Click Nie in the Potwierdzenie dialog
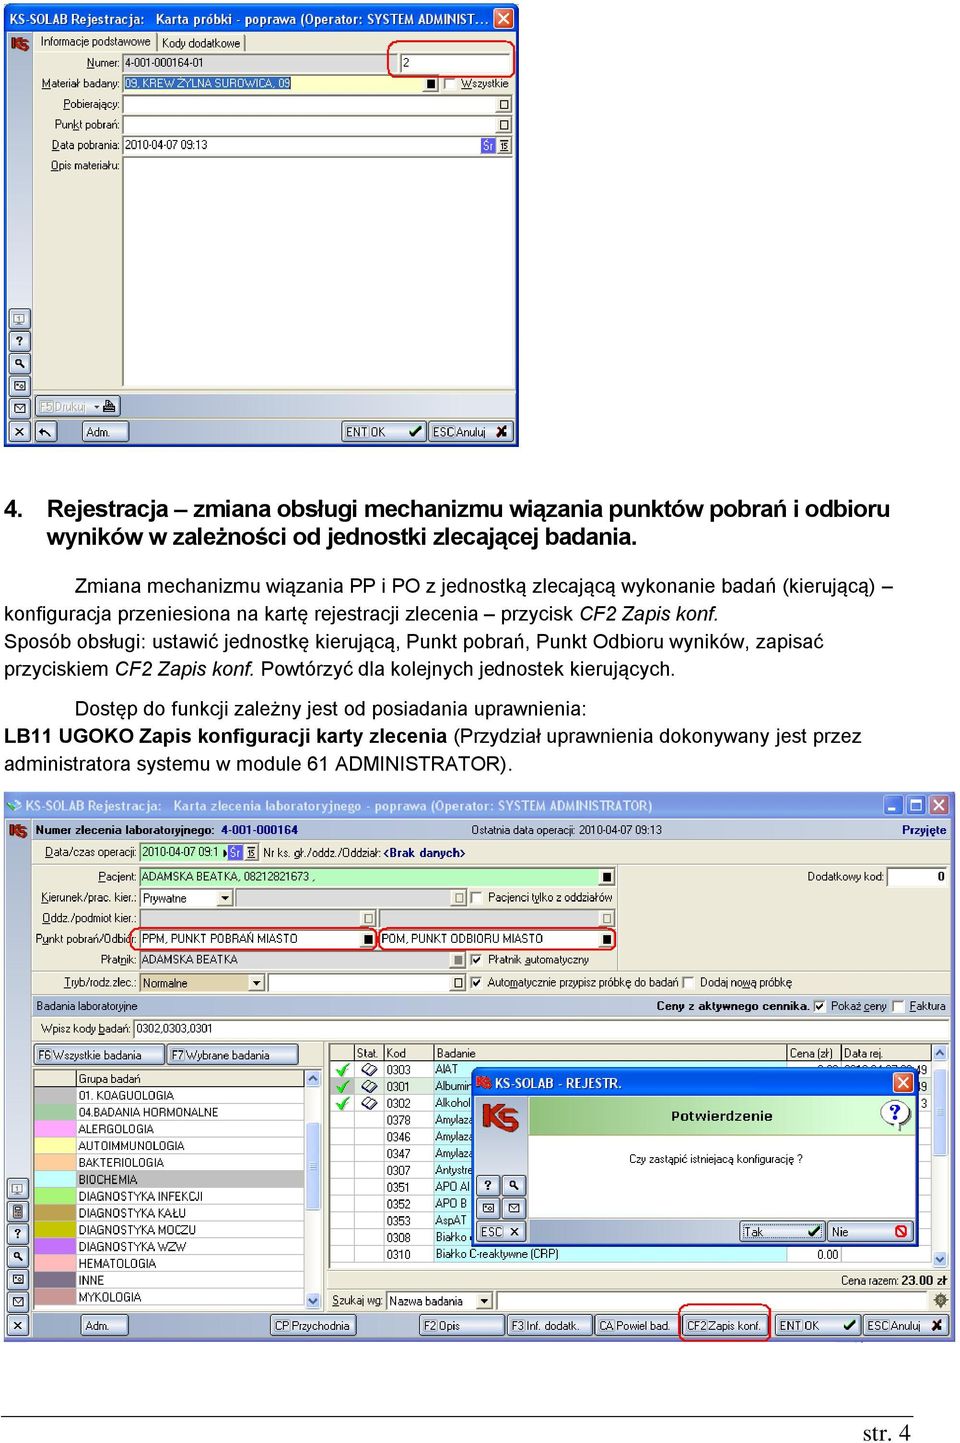This screenshot has height=1443, width=960. click(x=870, y=1232)
